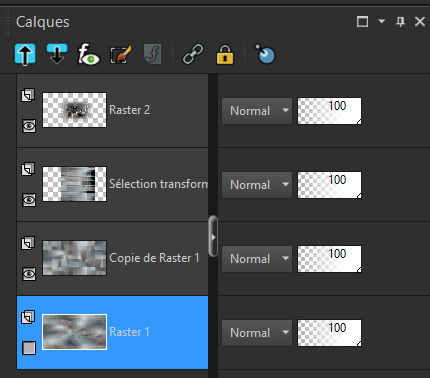The image size is (430, 378).
Task: Select the Sélection transformée layer name
Action: (158, 184)
